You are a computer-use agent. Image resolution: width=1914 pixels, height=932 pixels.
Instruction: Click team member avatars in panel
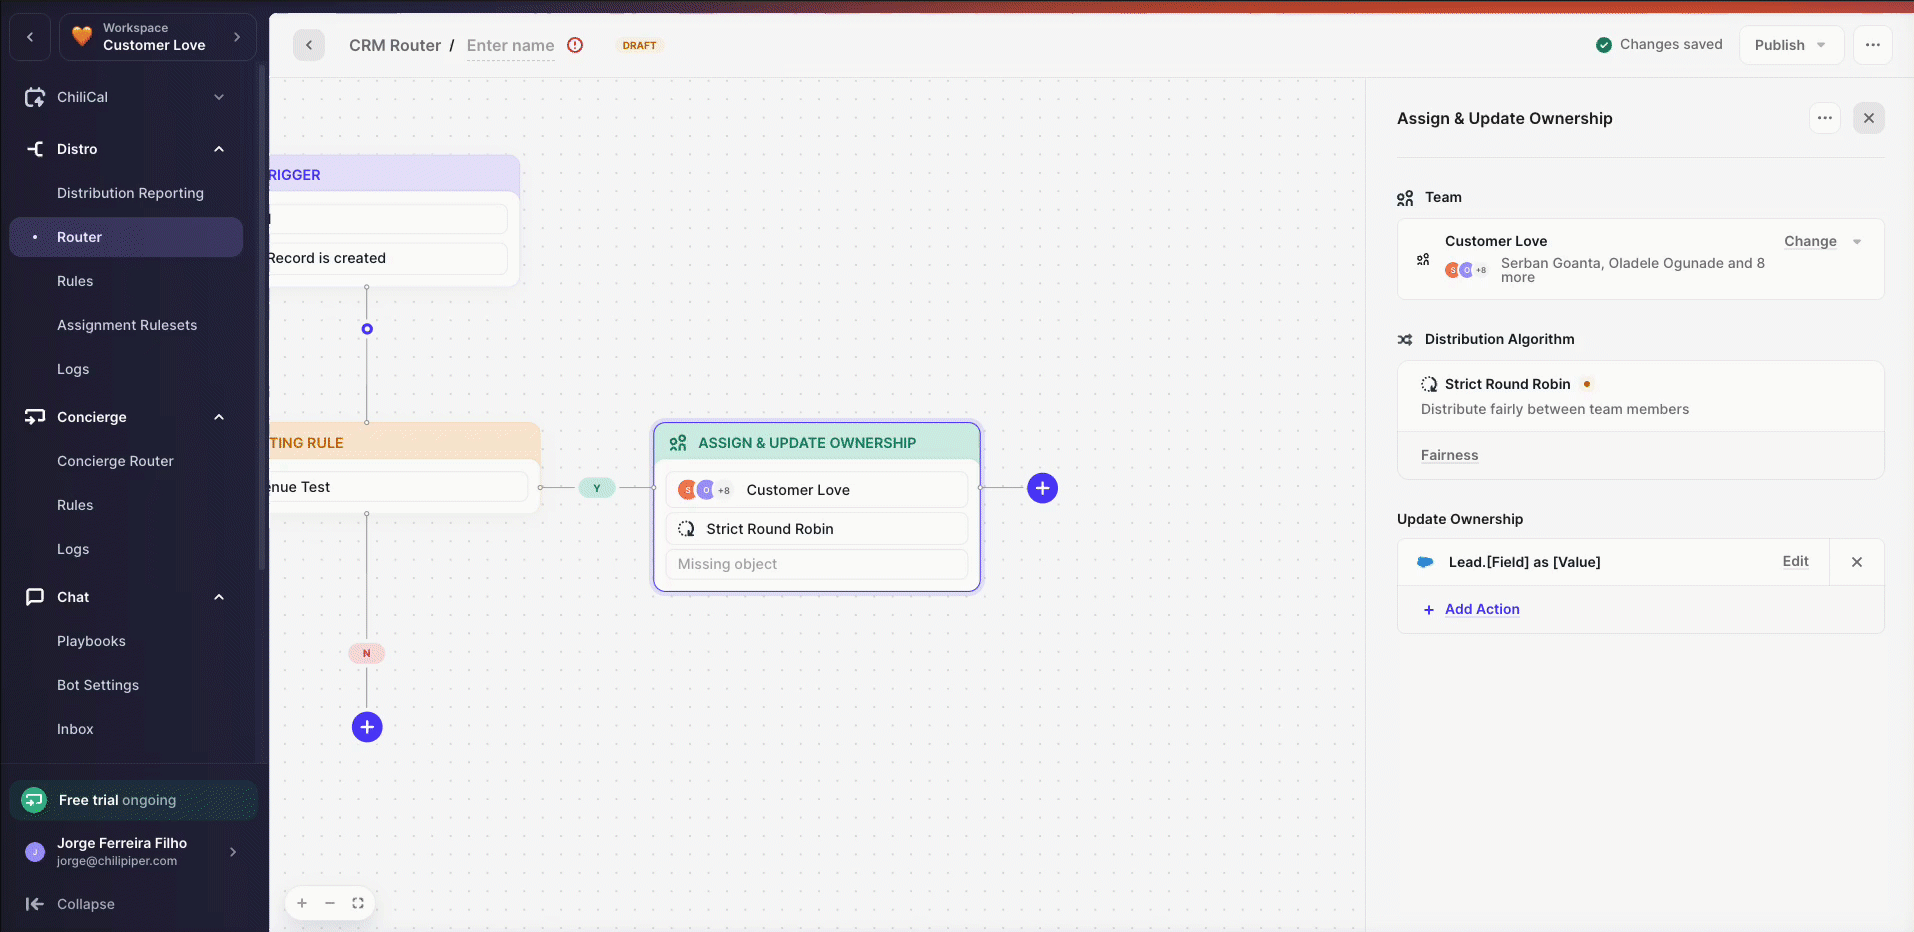click(x=1466, y=270)
